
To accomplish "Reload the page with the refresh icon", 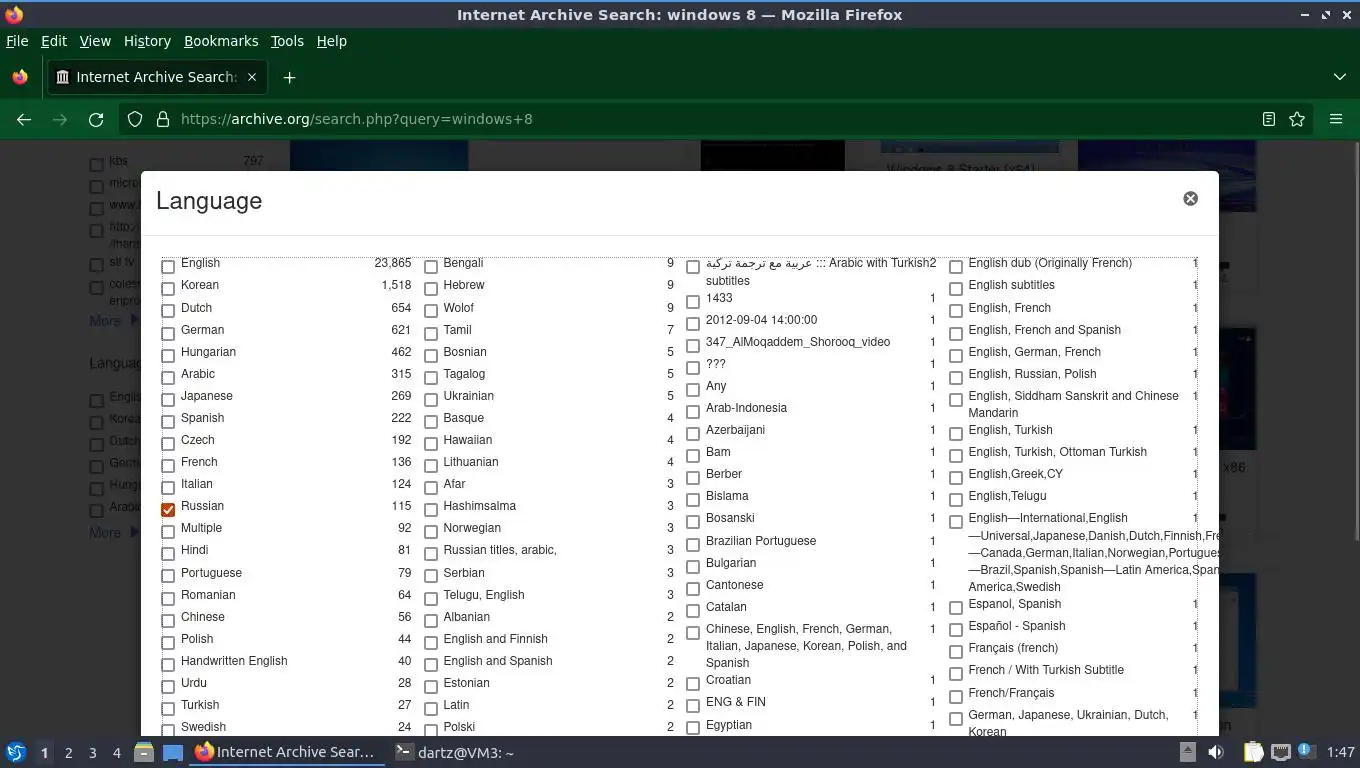I will pyautogui.click(x=96, y=119).
